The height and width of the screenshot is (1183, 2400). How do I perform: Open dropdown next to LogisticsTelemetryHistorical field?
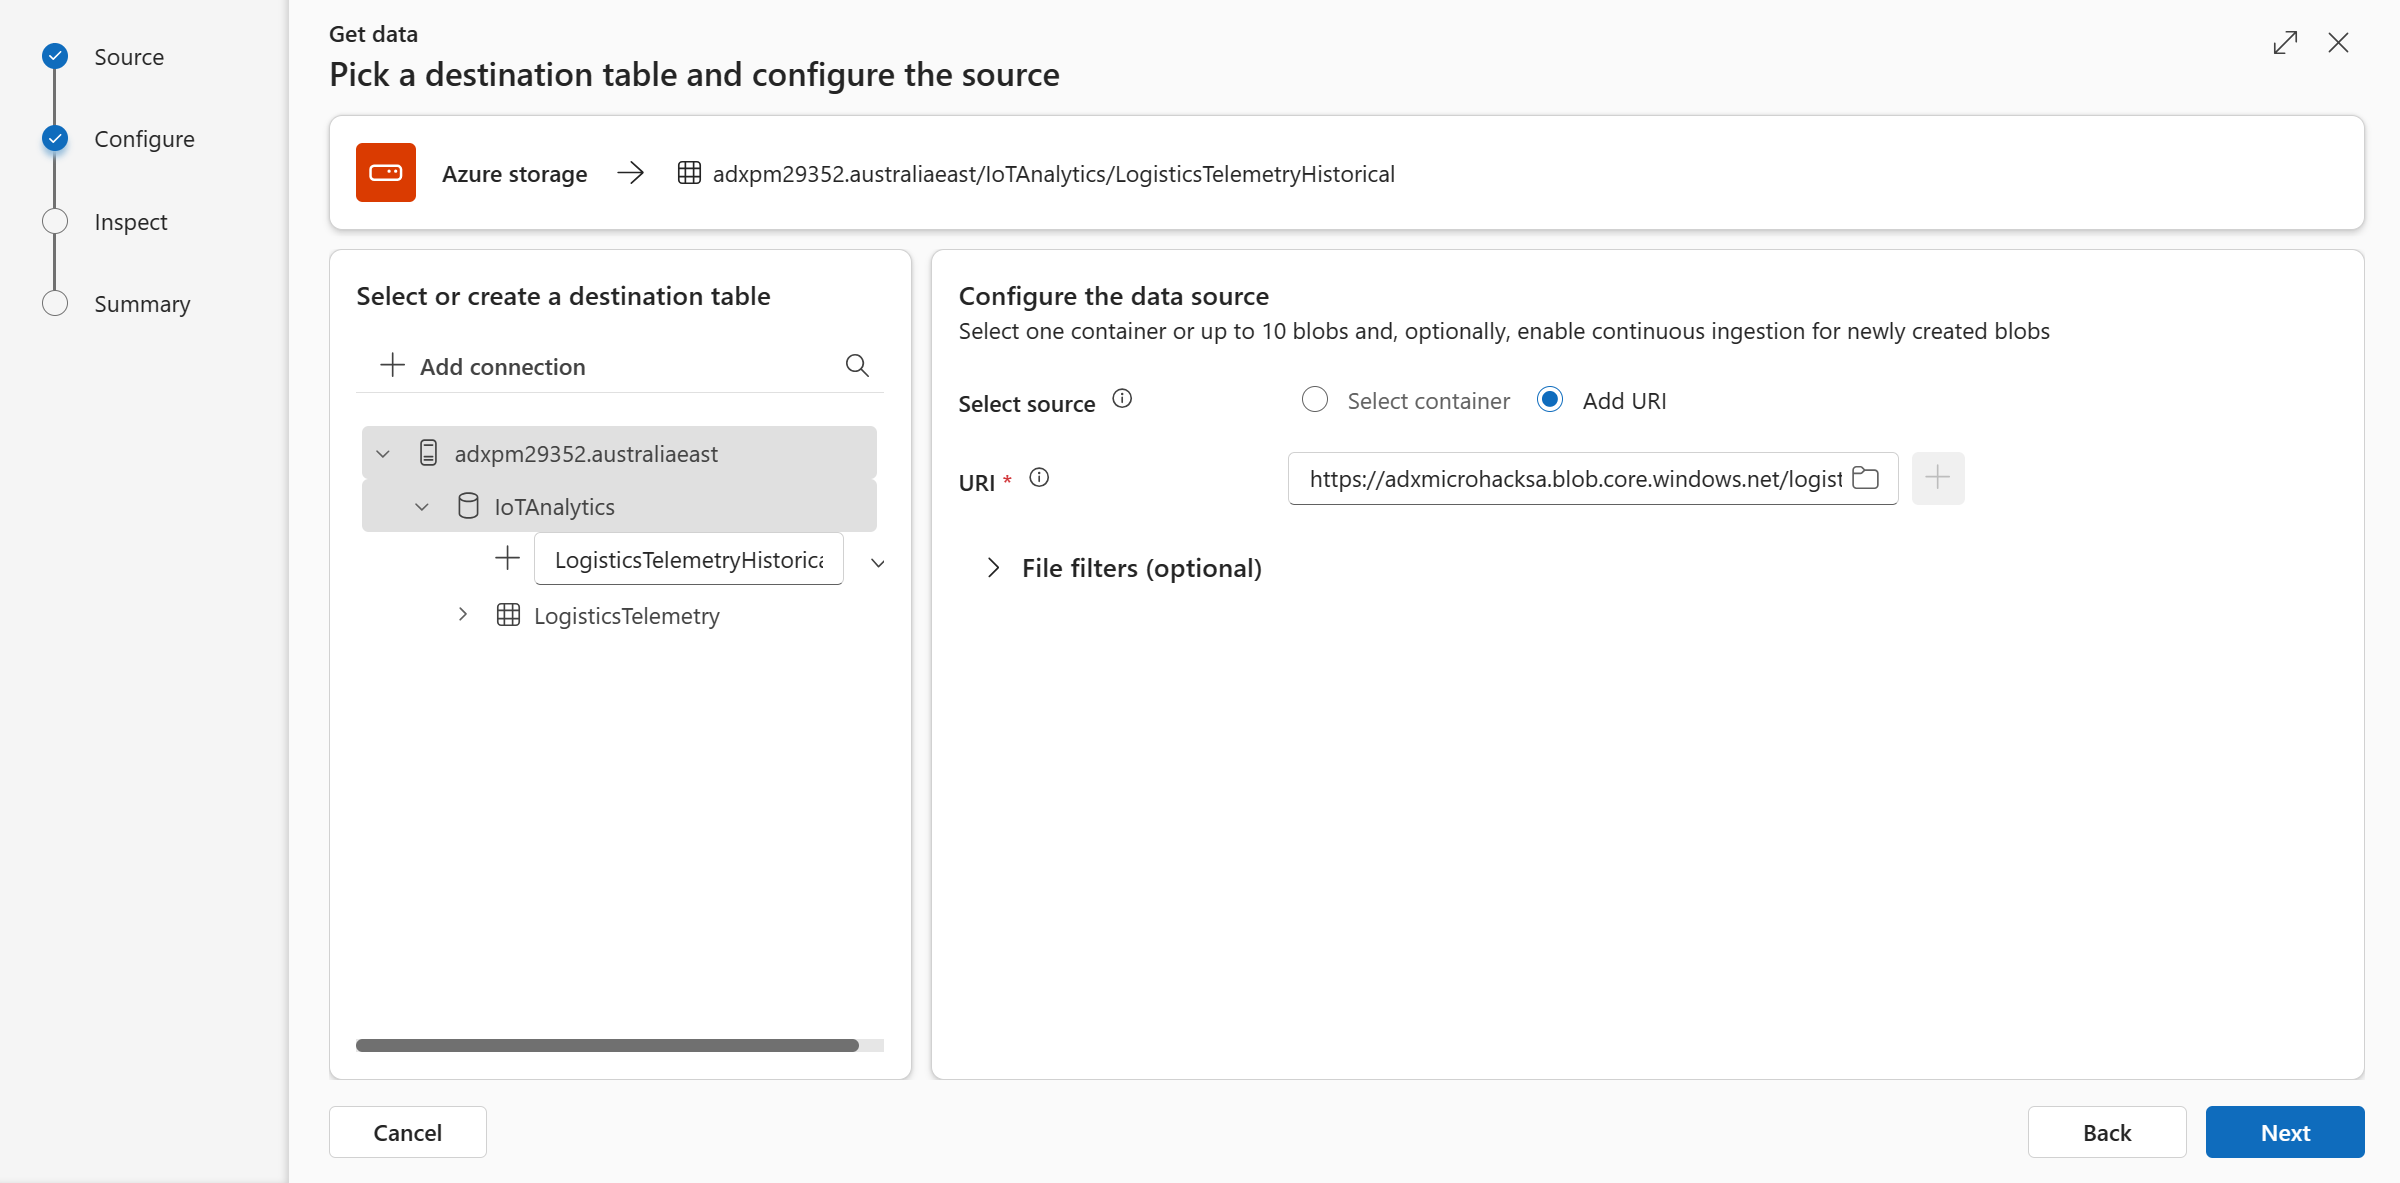tap(878, 563)
